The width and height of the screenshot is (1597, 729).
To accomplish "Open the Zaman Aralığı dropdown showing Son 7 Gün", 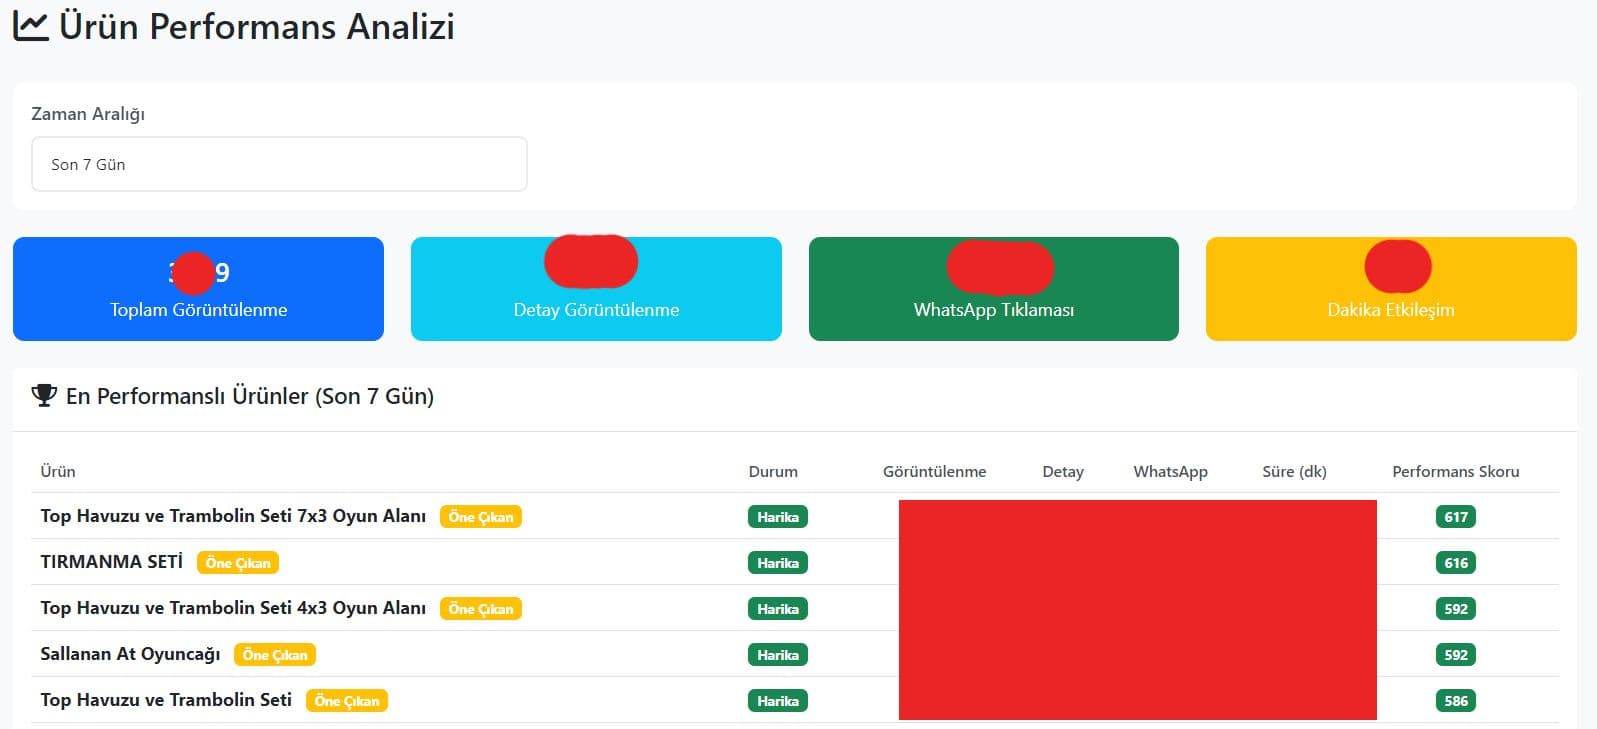I will [x=279, y=164].
